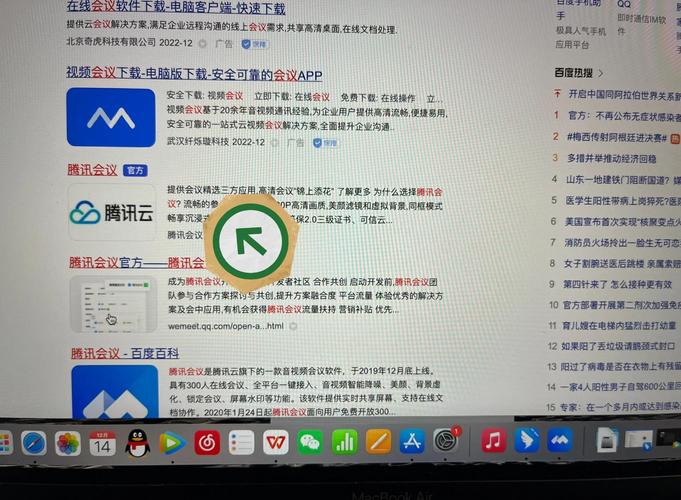681x500 pixels.
Task: Open 视频会议下载-电脑版下载-安全可靠的会议APP result
Action: tap(194, 74)
